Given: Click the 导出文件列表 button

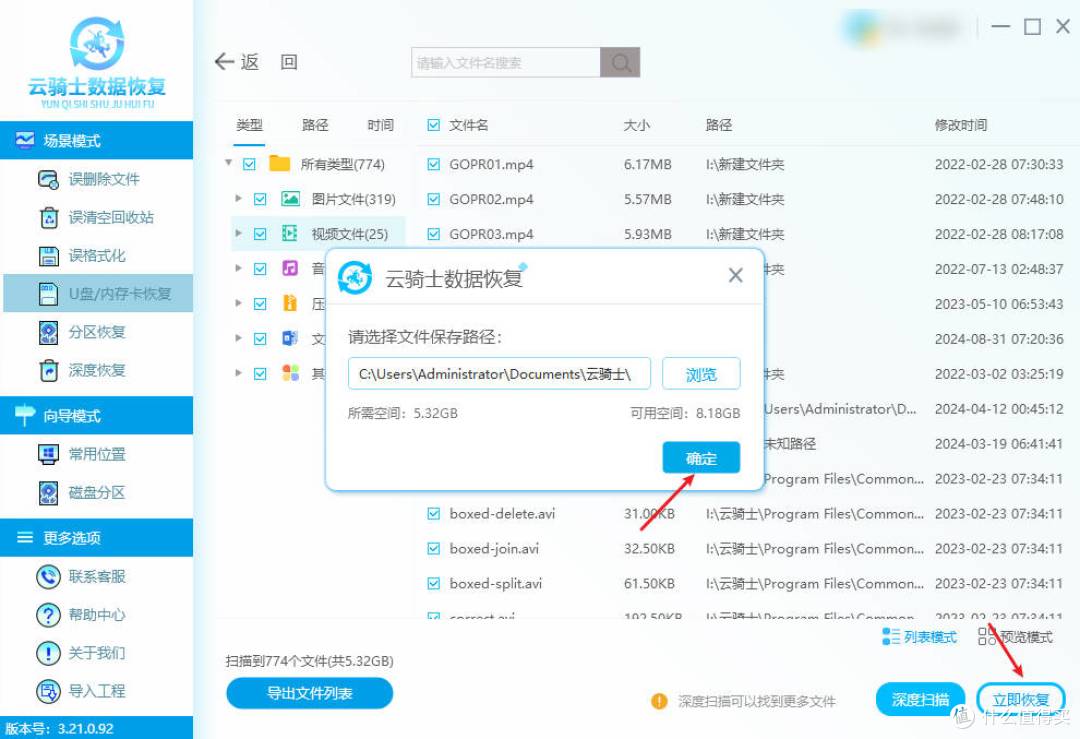Looking at the screenshot, I should (x=309, y=694).
